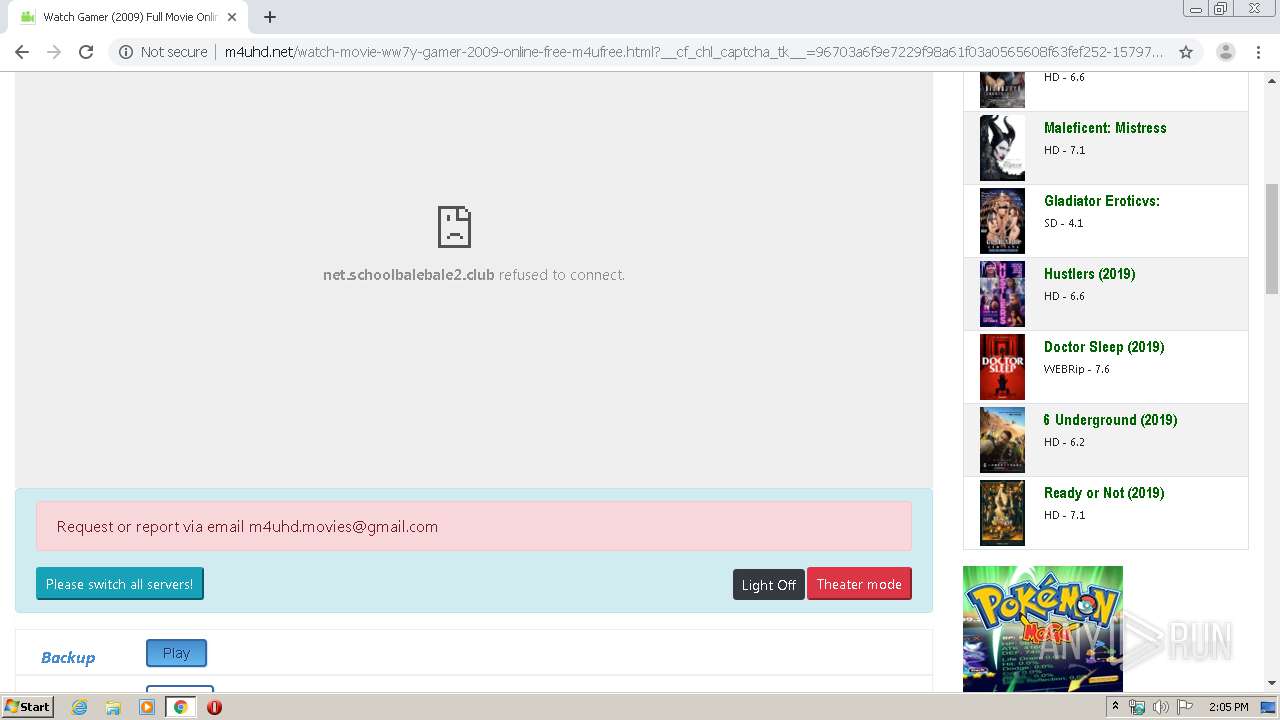Click the Ready or Not poster thumbnail
Viewport: 1280px width, 720px height.
(x=1002, y=513)
